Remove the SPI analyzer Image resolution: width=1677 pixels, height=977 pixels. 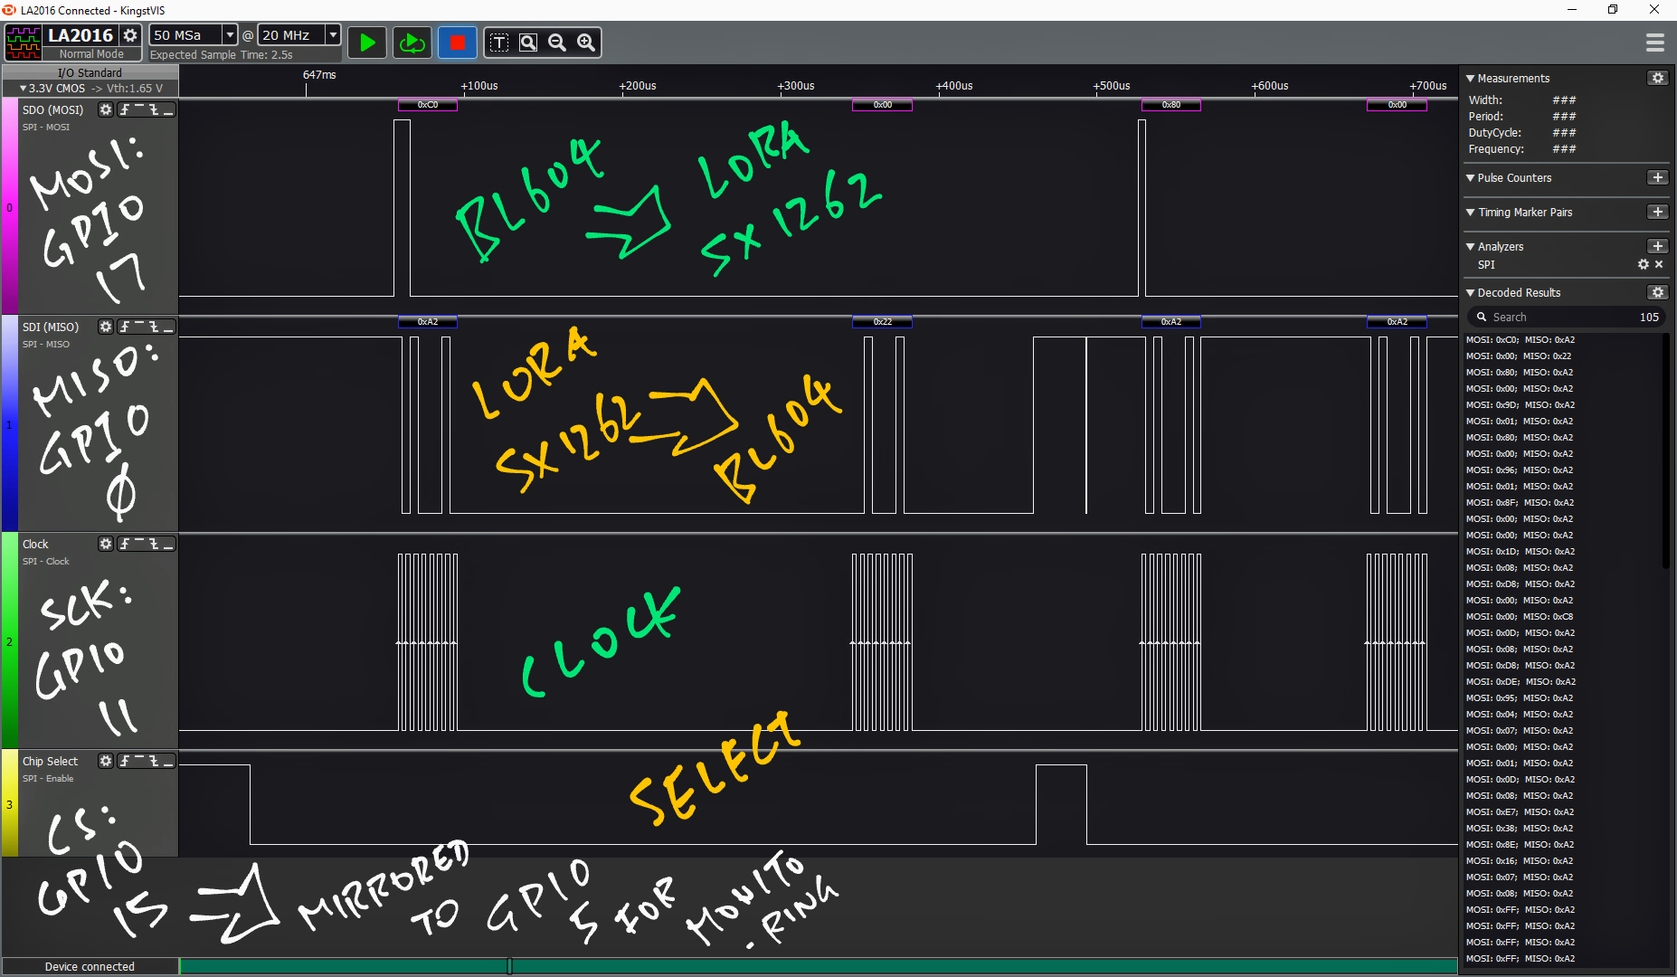tap(1659, 265)
